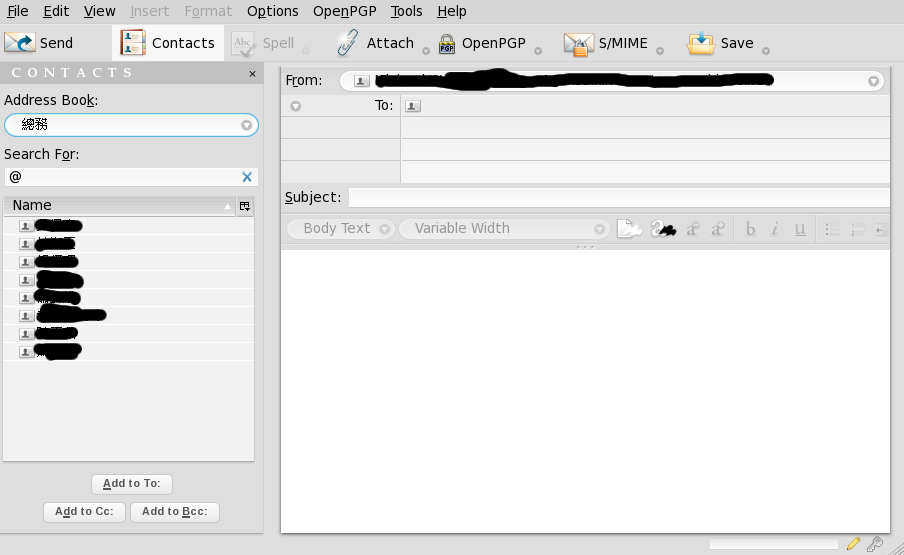Open the column picker in contacts list

point(244,206)
